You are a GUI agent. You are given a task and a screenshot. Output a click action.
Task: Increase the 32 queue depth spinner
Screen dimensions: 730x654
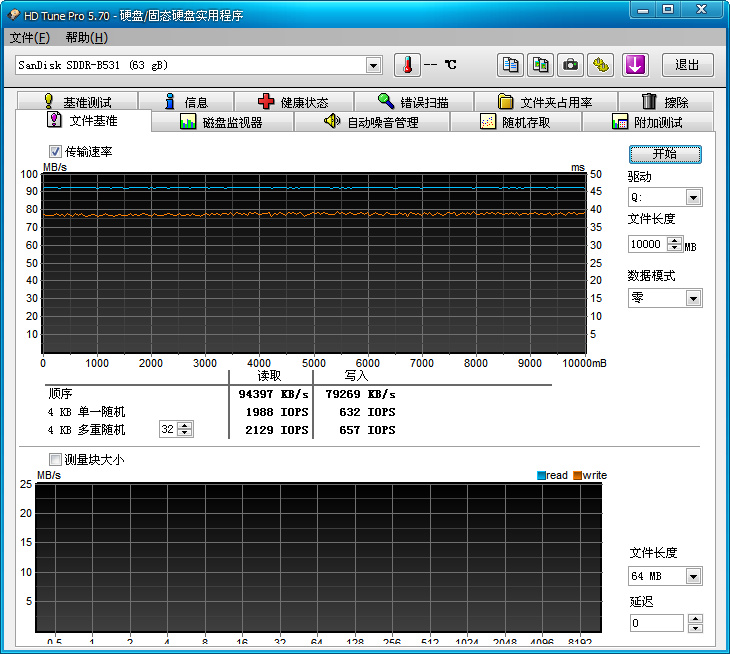(185, 425)
